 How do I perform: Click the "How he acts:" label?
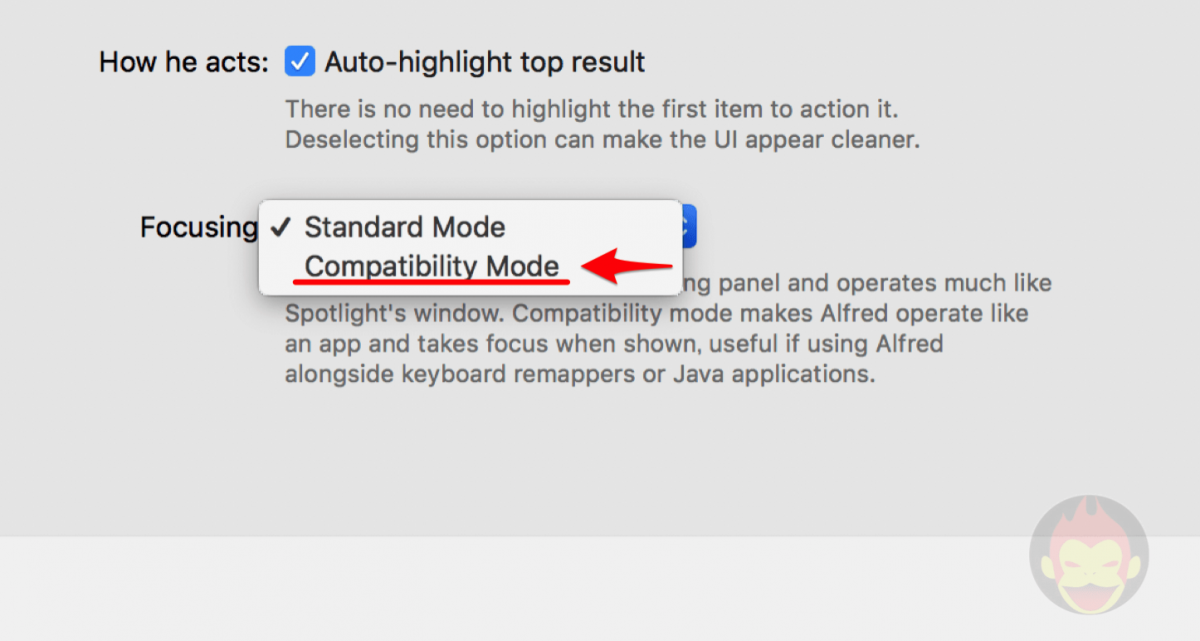(184, 63)
